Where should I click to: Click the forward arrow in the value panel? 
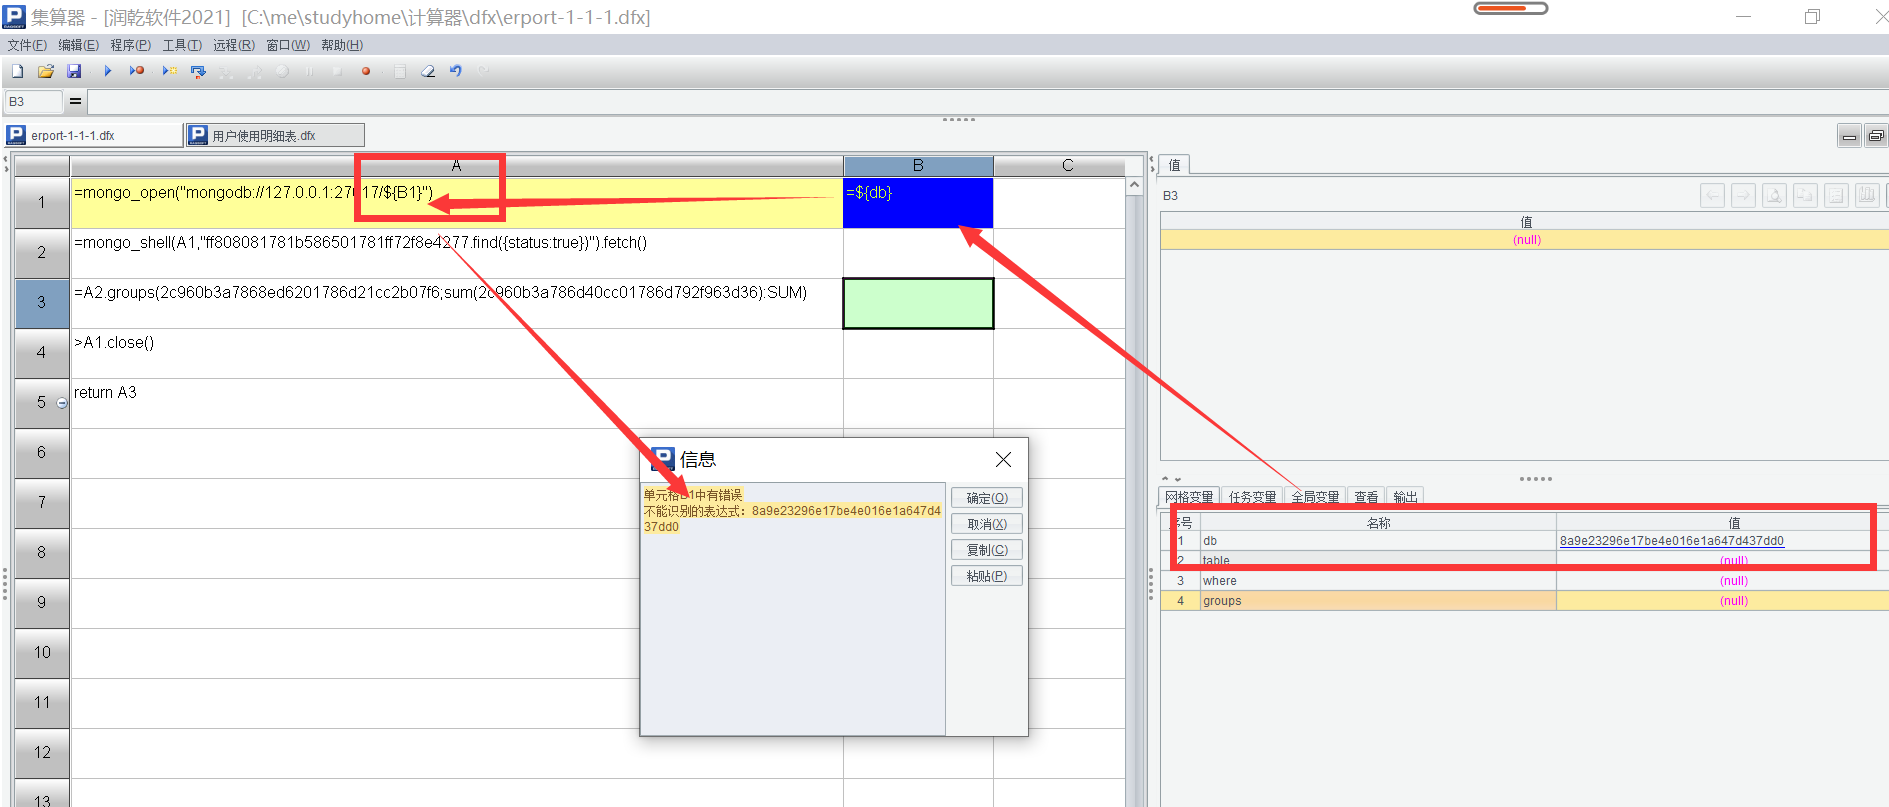1743,195
